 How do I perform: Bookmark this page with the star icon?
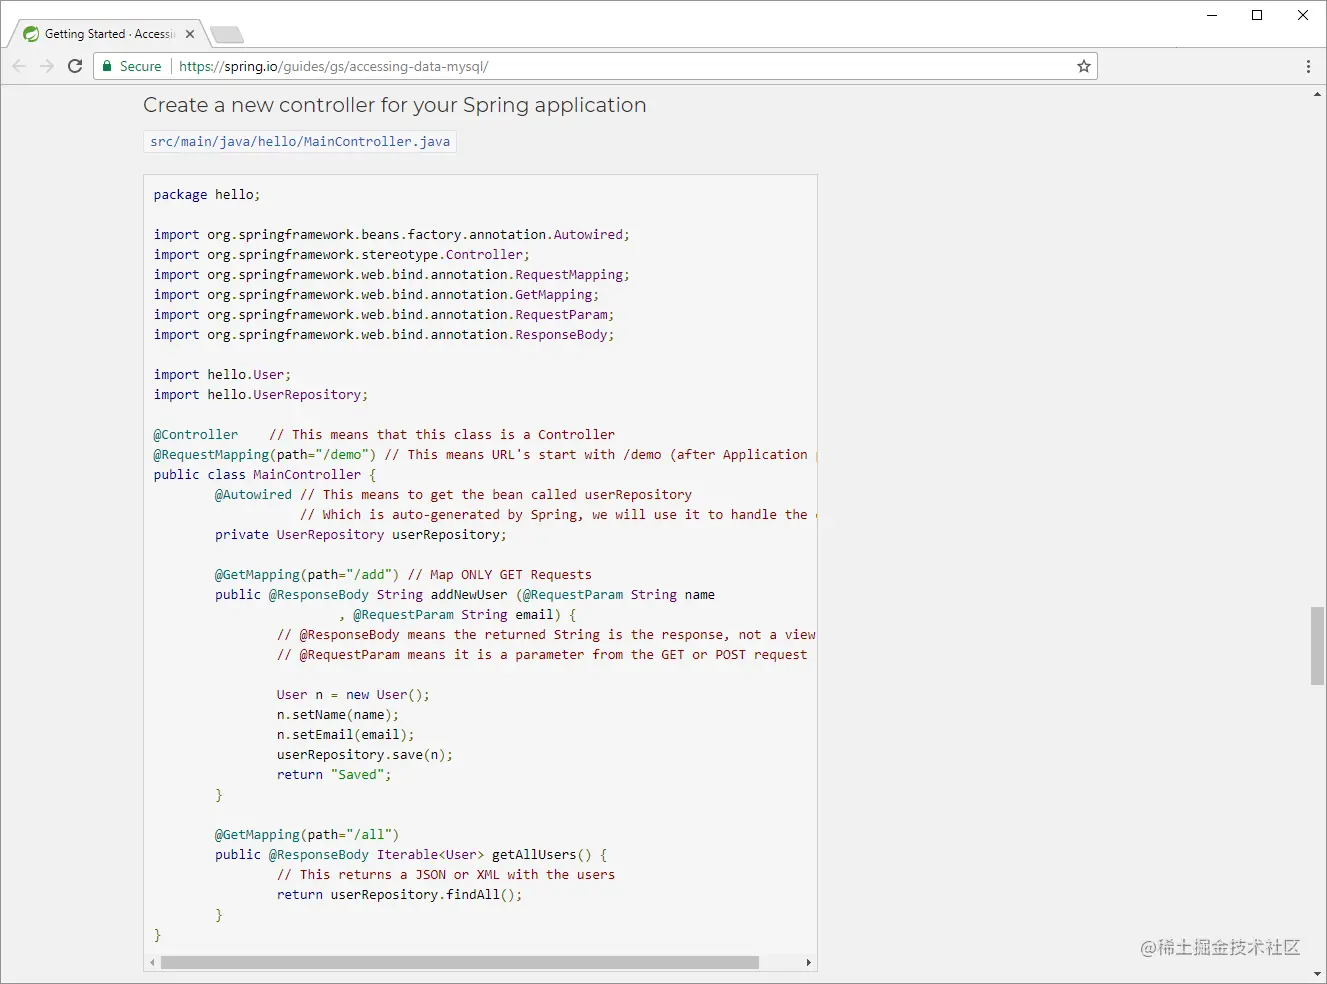click(1083, 66)
